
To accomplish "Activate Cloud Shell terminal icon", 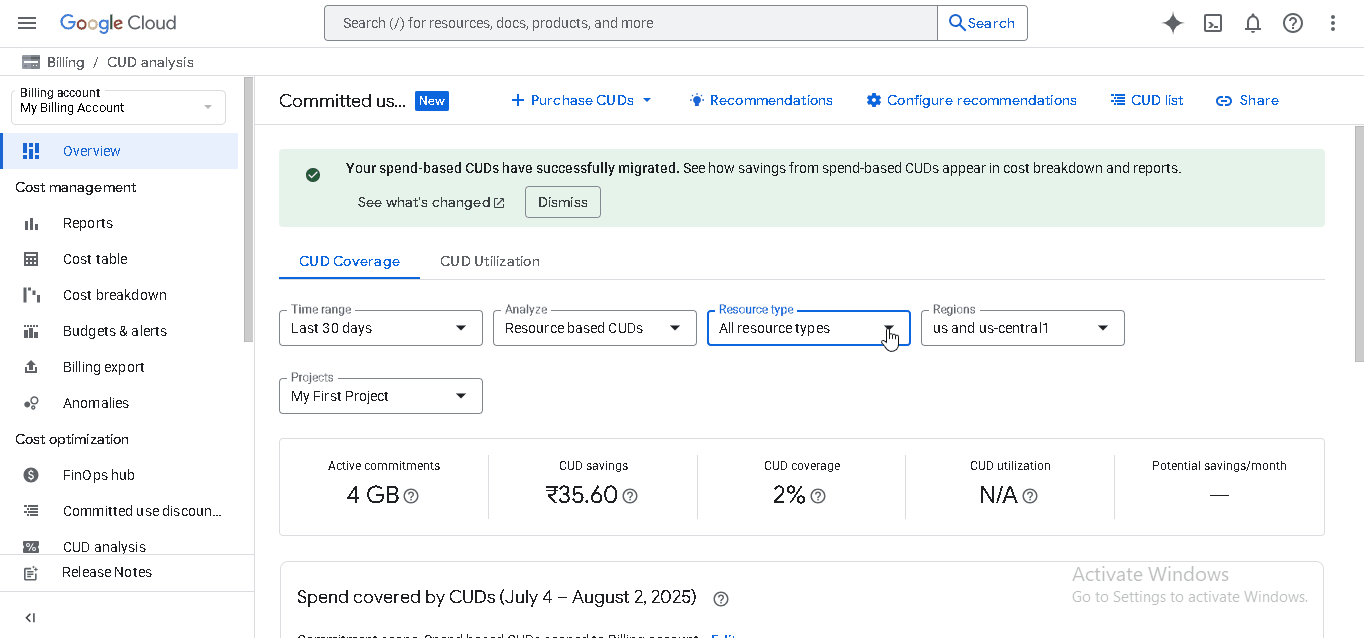I will point(1213,23).
